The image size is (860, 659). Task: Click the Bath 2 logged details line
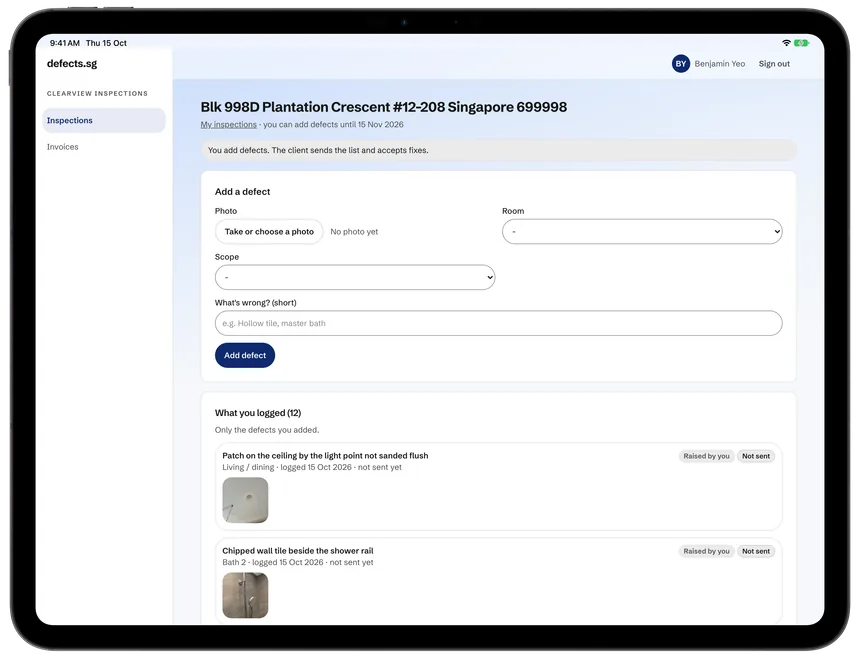(x=297, y=562)
